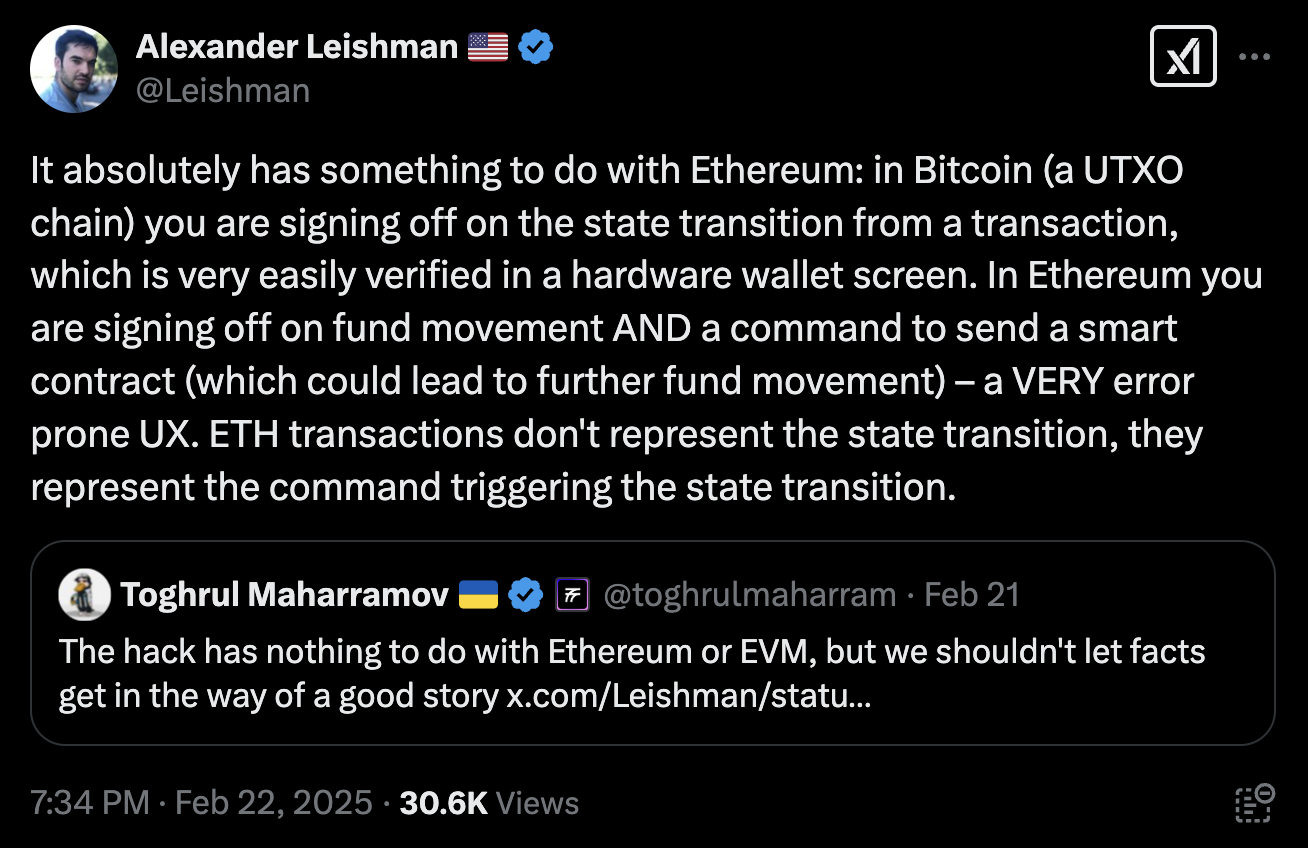Image resolution: width=1308 pixels, height=848 pixels.
Task: Click the reader icon beside the Views row
Action: tap(1253, 803)
